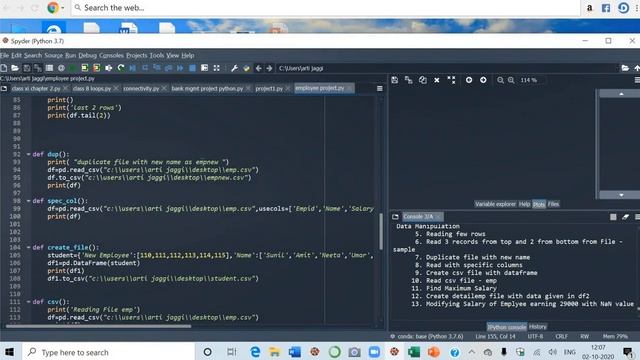The height and width of the screenshot is (360, 640).
Task: Stop debugging blue square icon
Action: [192, 68]
